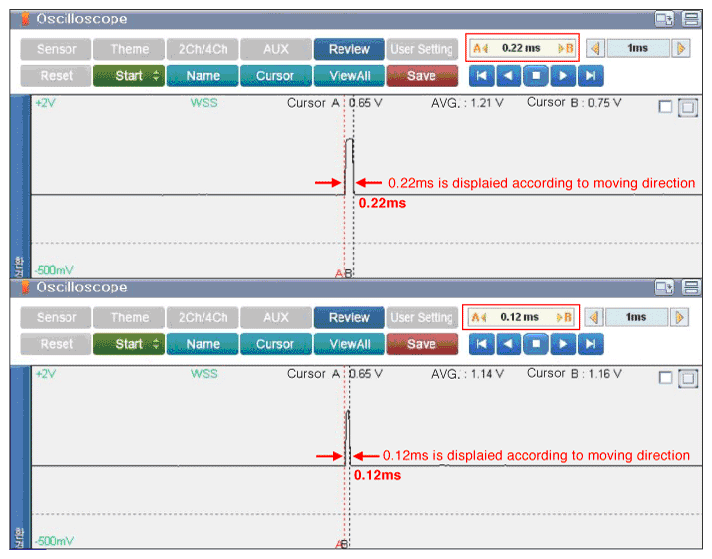Step backward in bottom oscilloscope playback

(x=509, y=344)
